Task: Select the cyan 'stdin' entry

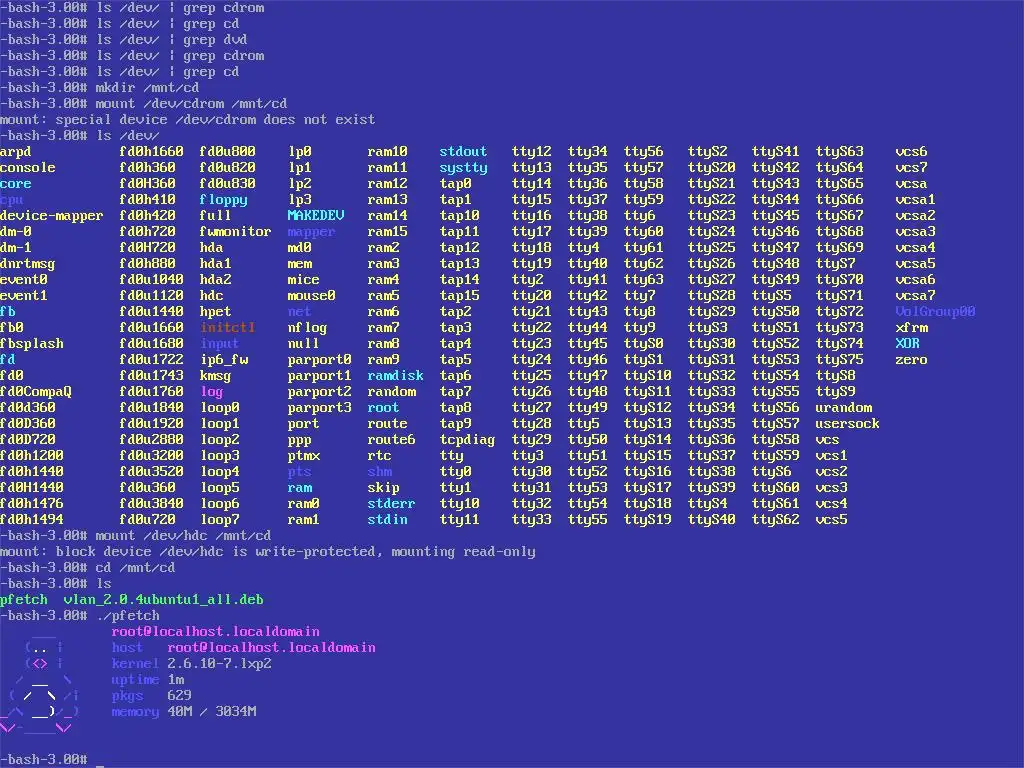Action: [387, 520]
